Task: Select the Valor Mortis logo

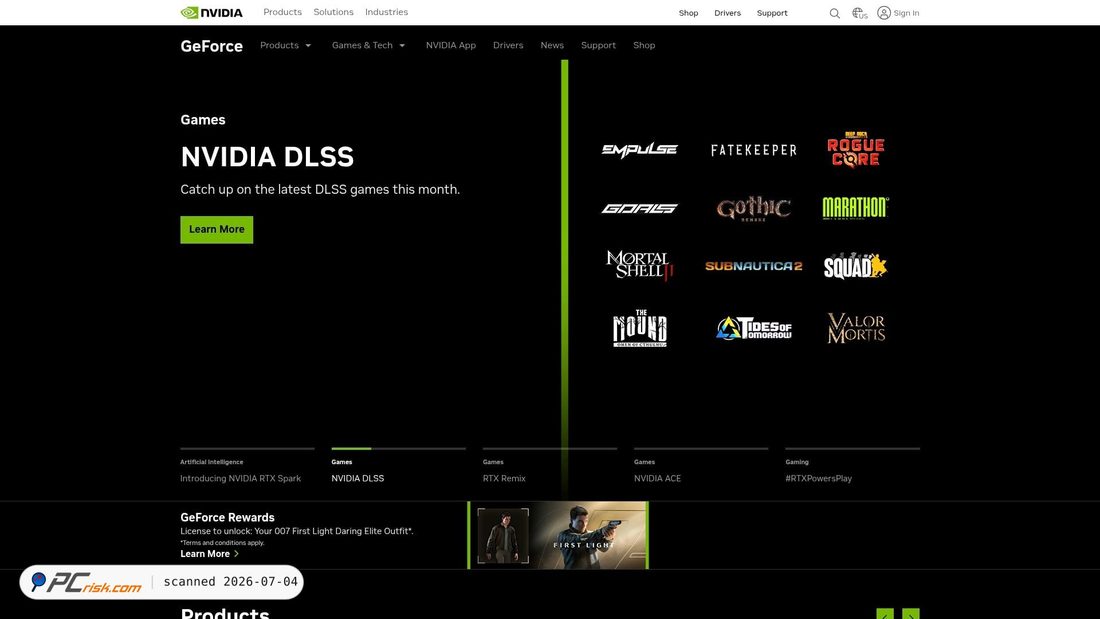Action: point(856,328)
